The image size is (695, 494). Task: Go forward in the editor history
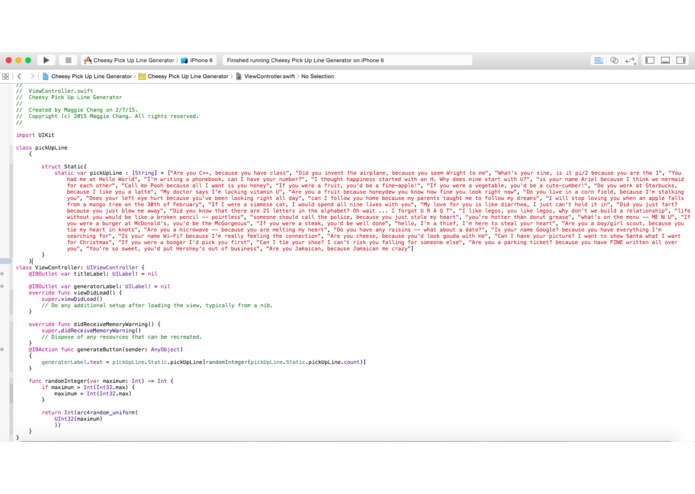tap(32, 76)
